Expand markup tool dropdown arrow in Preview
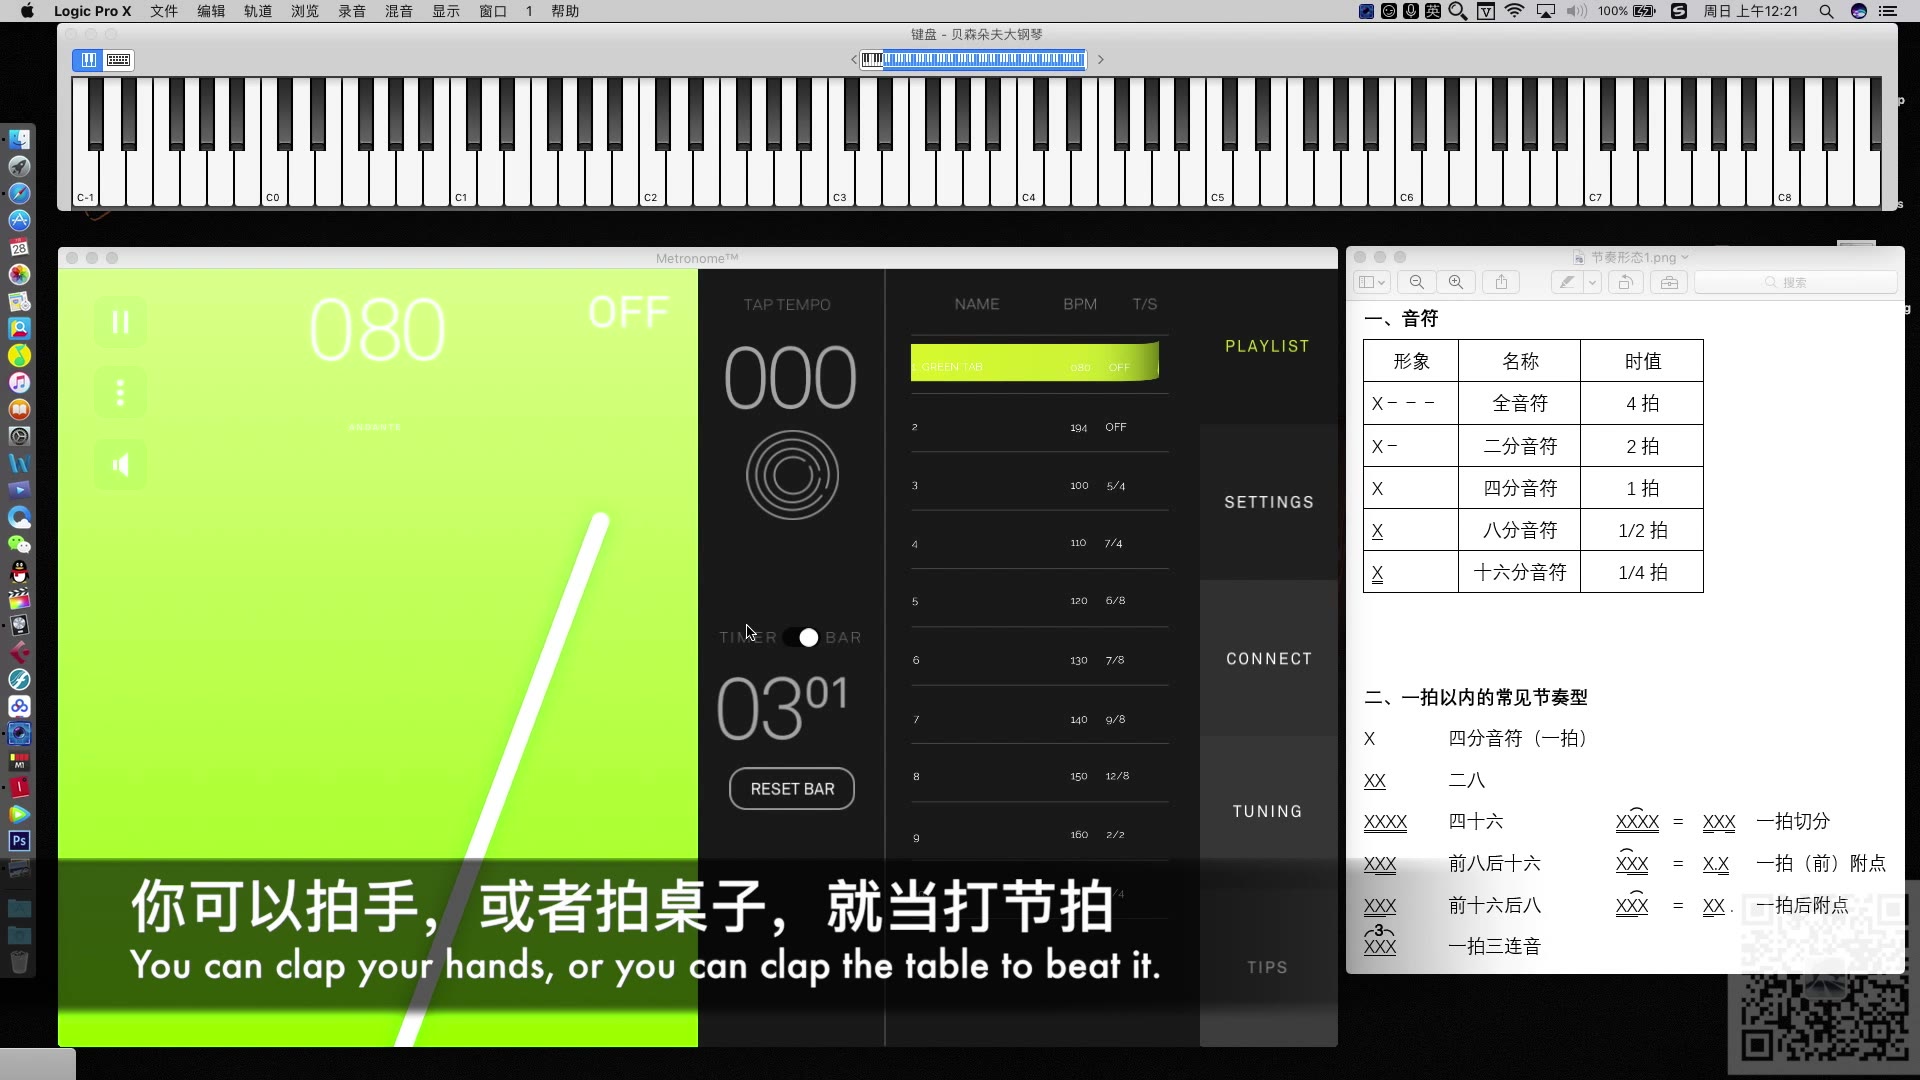 (1592, 282)
